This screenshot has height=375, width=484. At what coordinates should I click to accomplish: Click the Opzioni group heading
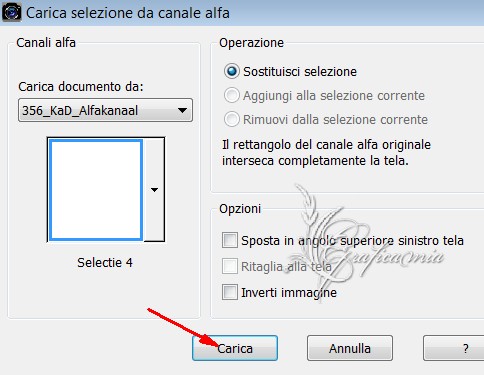240,209
